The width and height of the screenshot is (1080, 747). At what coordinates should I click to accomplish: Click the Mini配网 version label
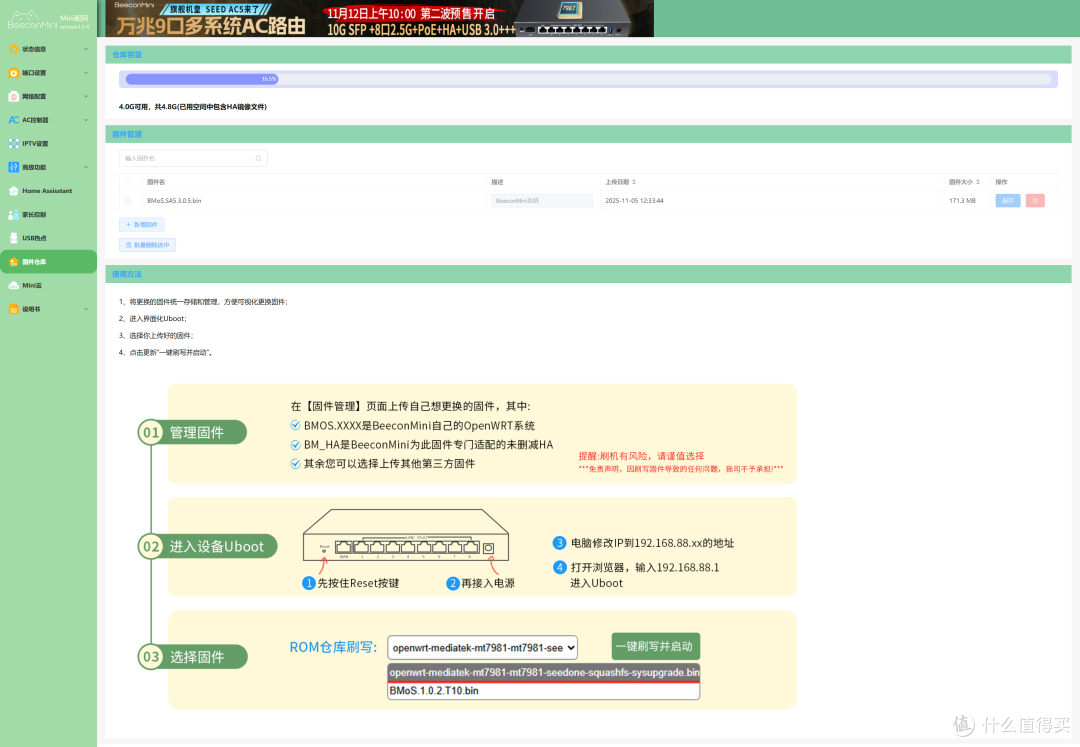point(74,22)
